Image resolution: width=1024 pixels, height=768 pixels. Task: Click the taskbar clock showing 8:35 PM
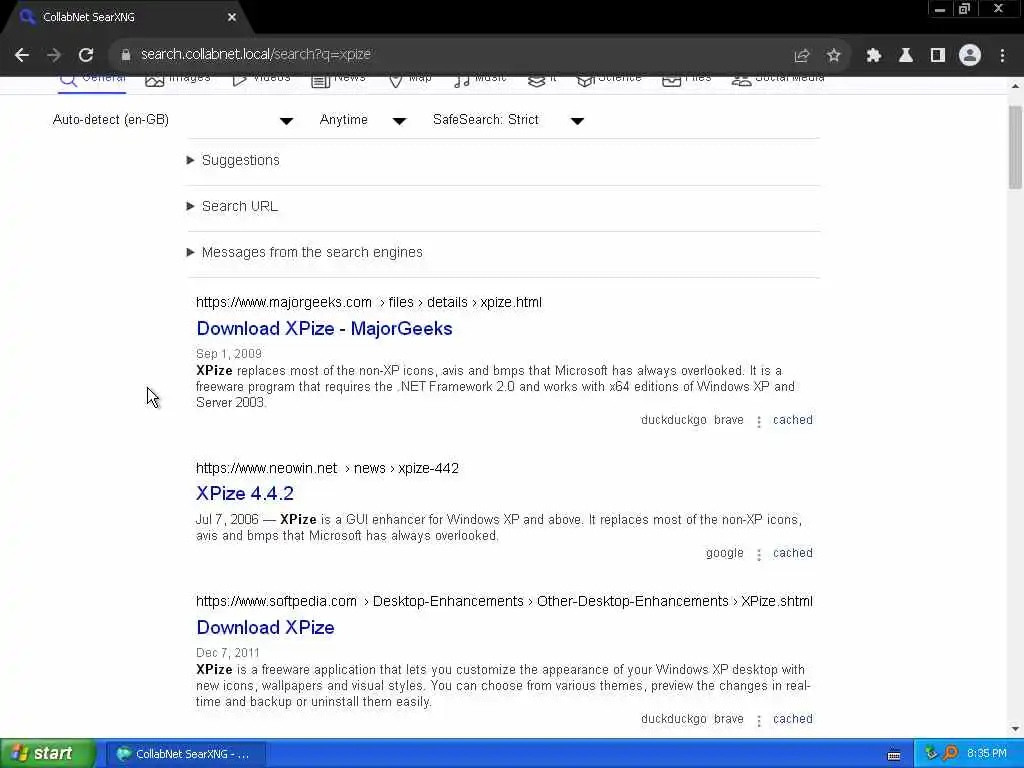987,754
